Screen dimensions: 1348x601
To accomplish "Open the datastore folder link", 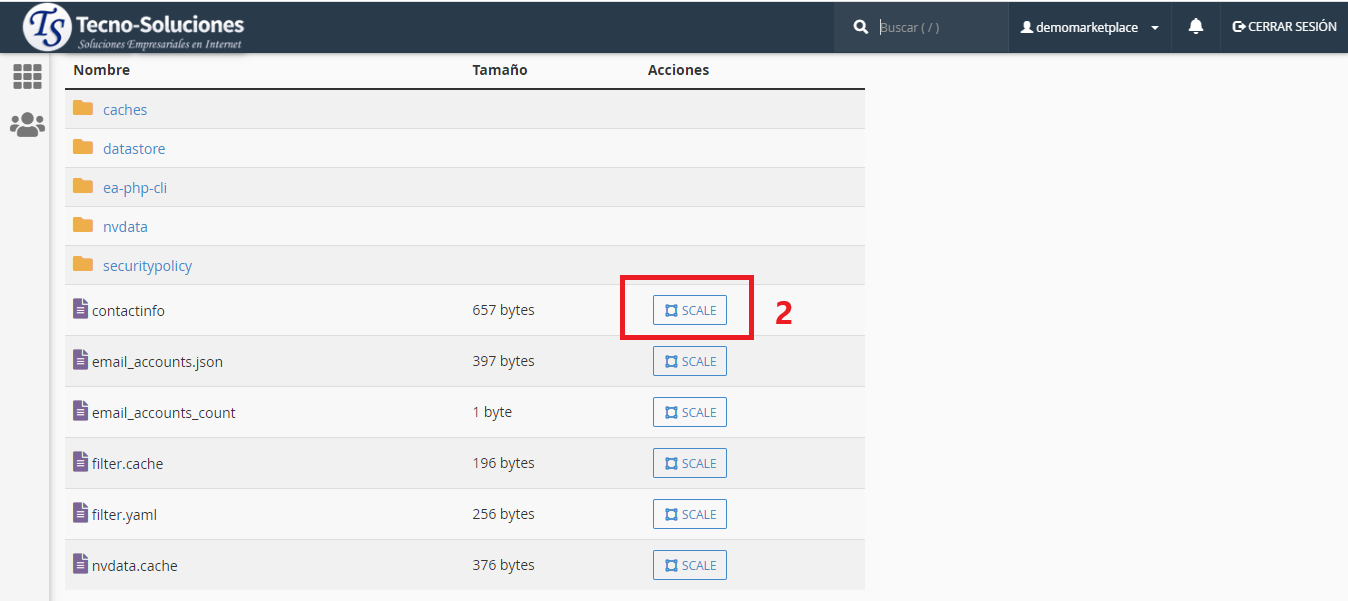I will [x=134, y=149].
